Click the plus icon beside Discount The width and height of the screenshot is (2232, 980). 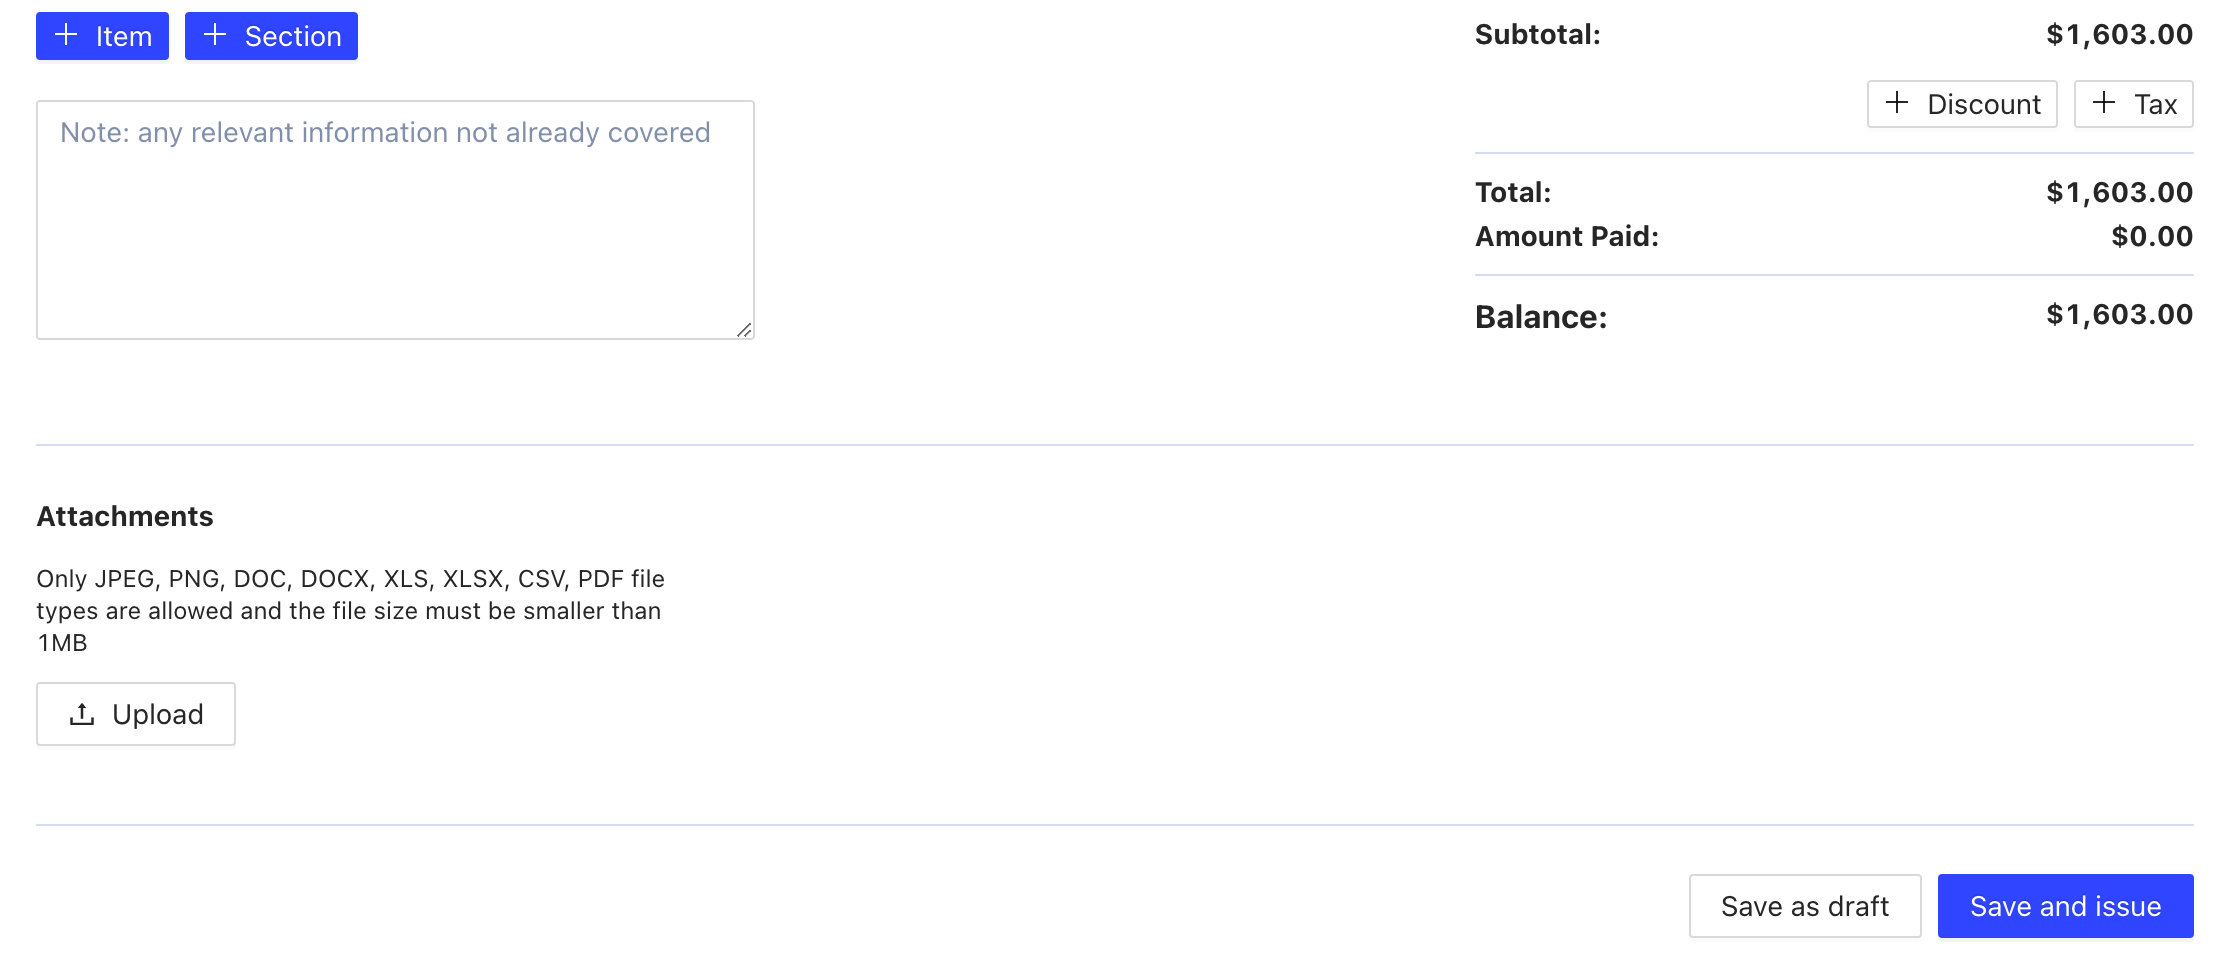tap(1897, 103)
